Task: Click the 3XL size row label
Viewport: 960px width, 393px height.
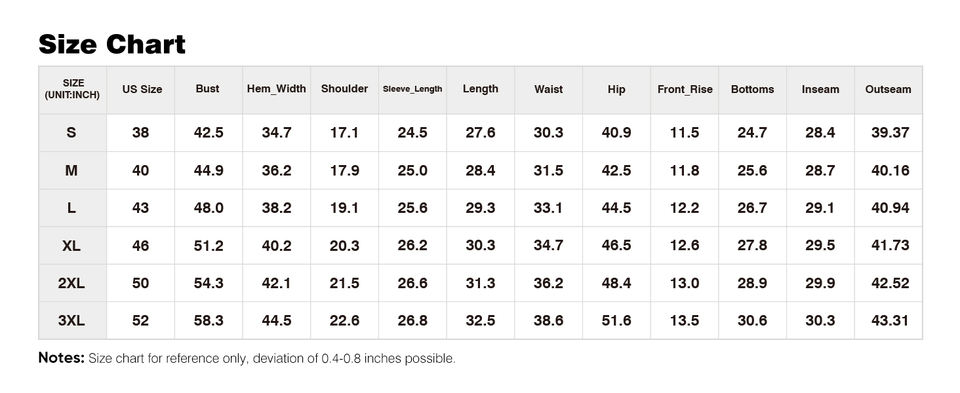Action: coord(72,320)
